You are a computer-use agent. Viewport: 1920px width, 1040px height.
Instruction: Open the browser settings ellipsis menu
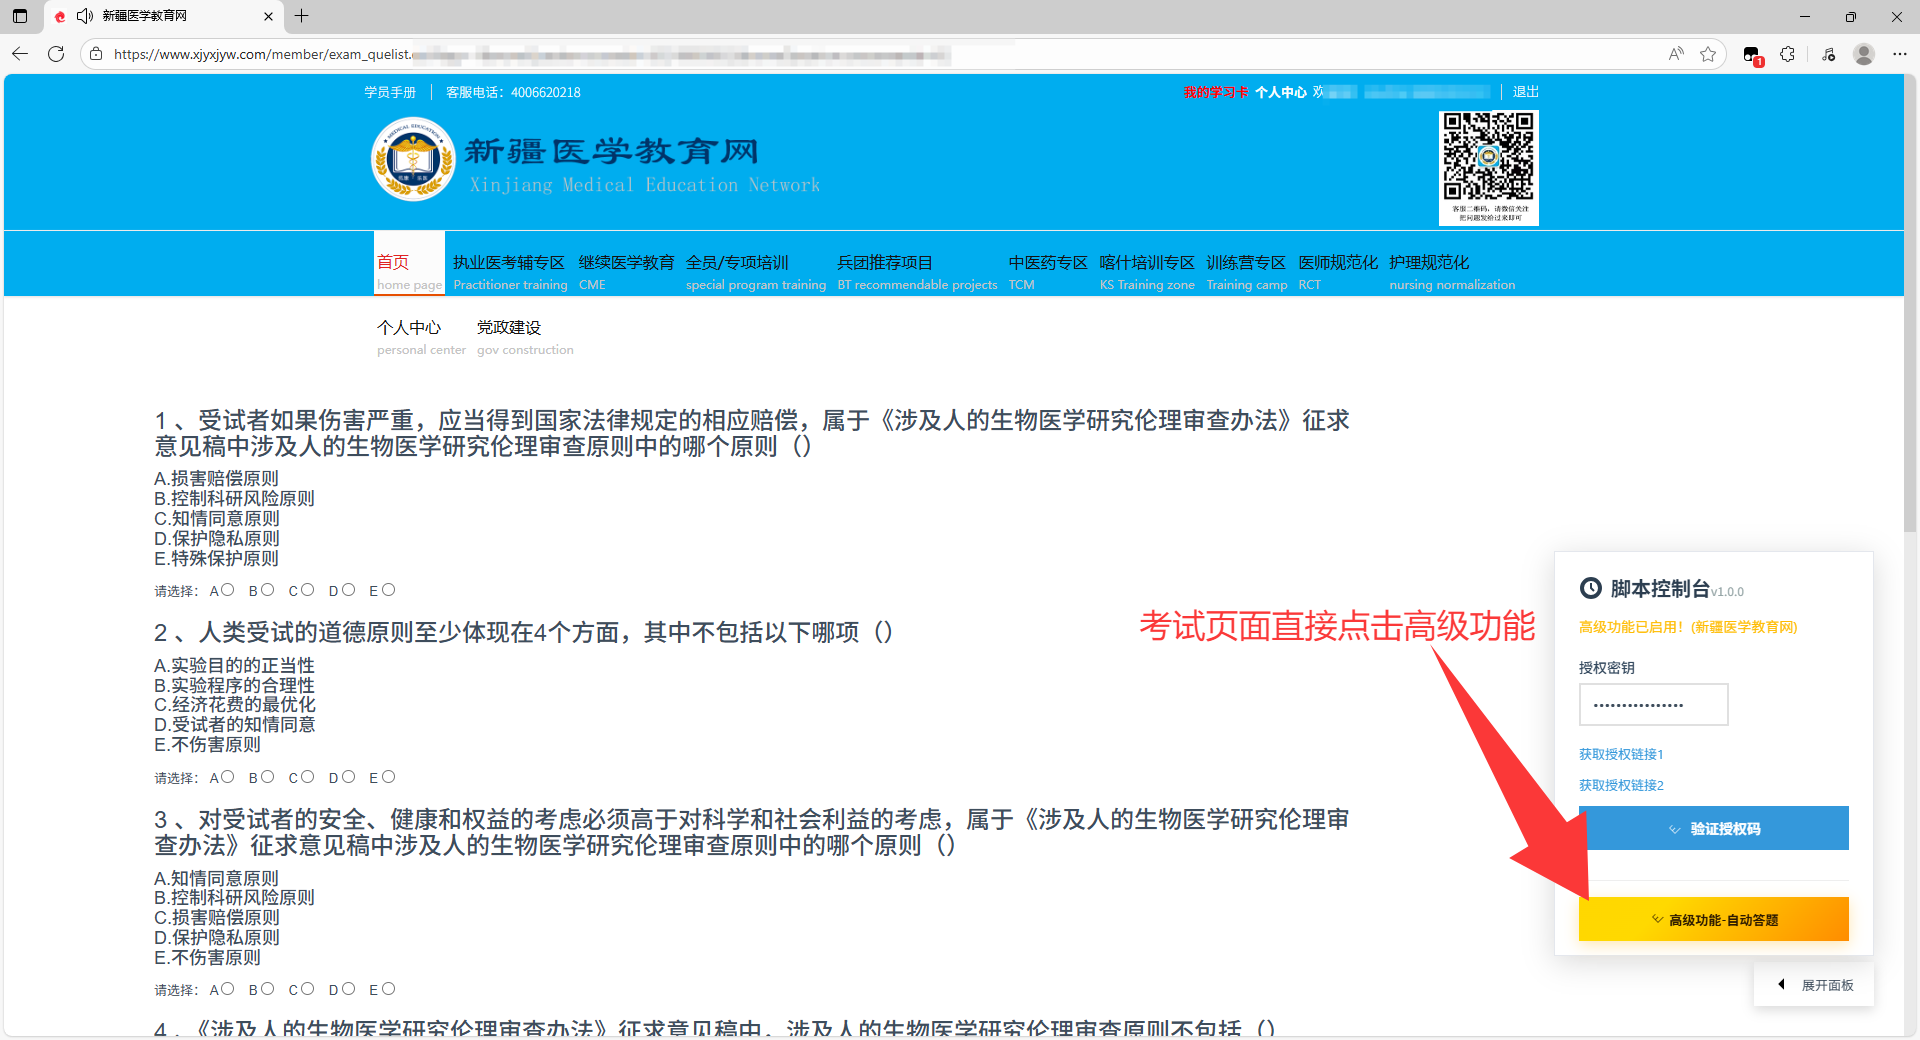[1899, 54]
